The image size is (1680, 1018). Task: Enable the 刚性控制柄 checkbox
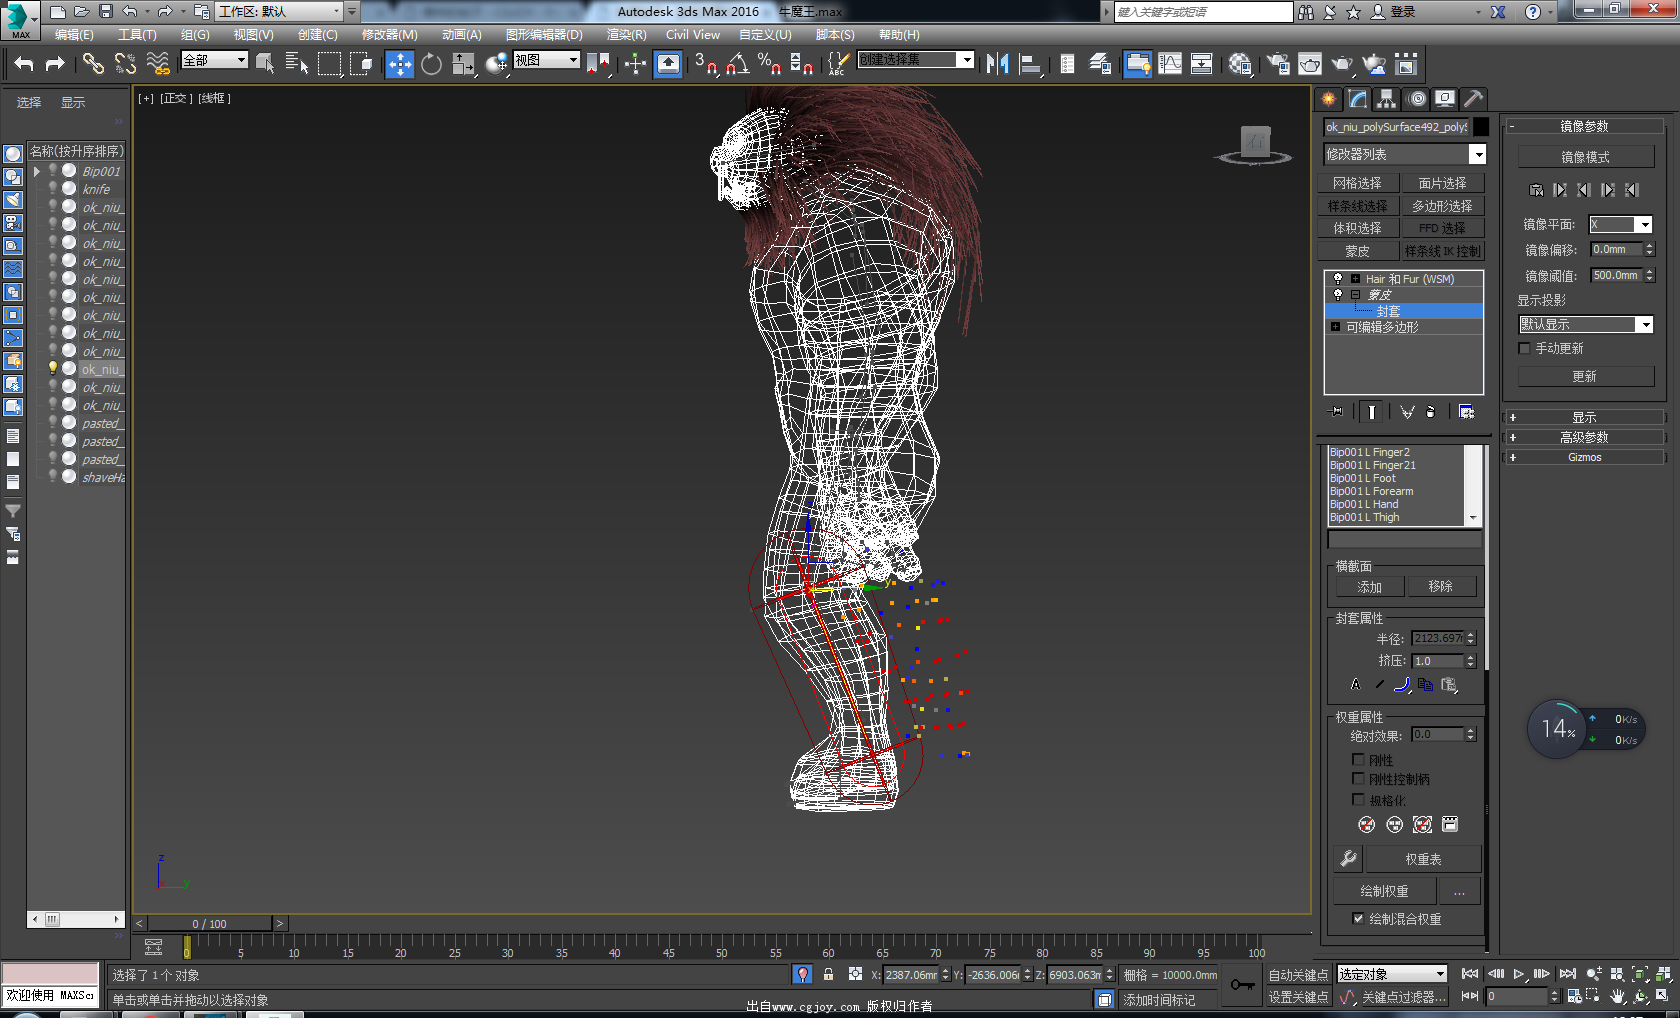click(x=1358, y=779)
